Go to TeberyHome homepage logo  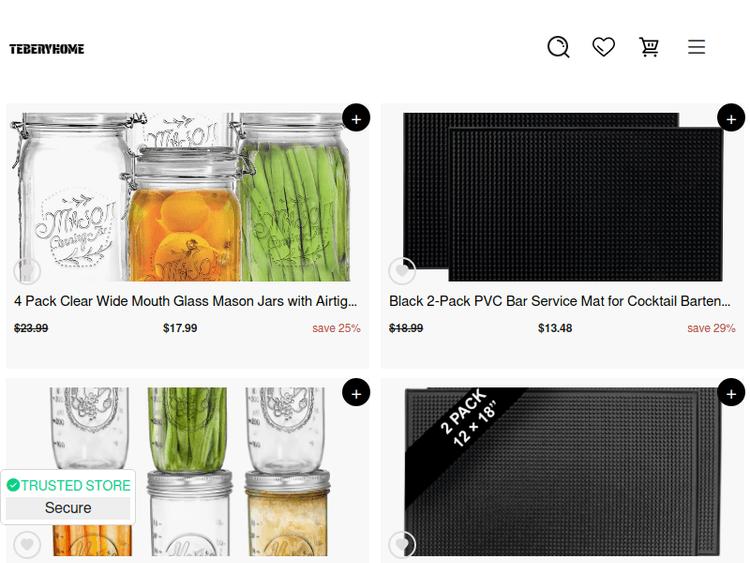pyautogui.click(x=47, y=49)
